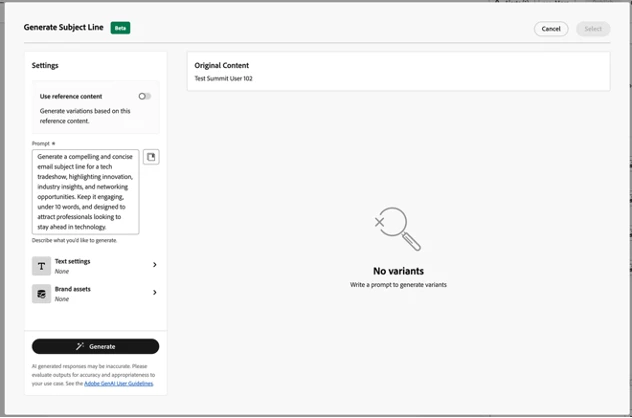Viewport: 632px width, 418px height.
Task: Click the Brand assets icon
Action: point(41,294)
